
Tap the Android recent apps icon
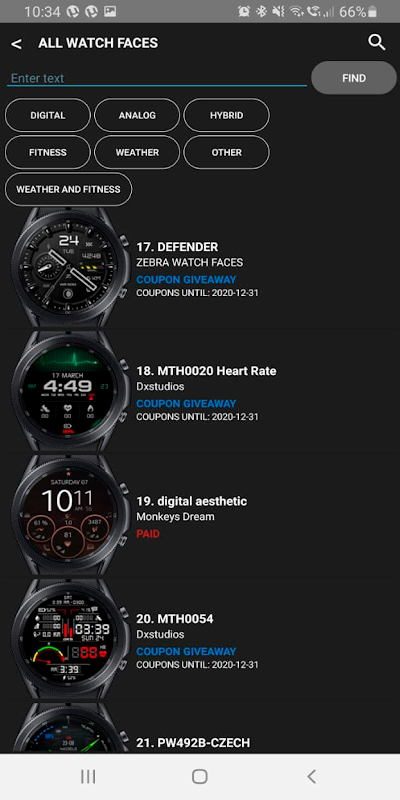(x=88, y=777)
